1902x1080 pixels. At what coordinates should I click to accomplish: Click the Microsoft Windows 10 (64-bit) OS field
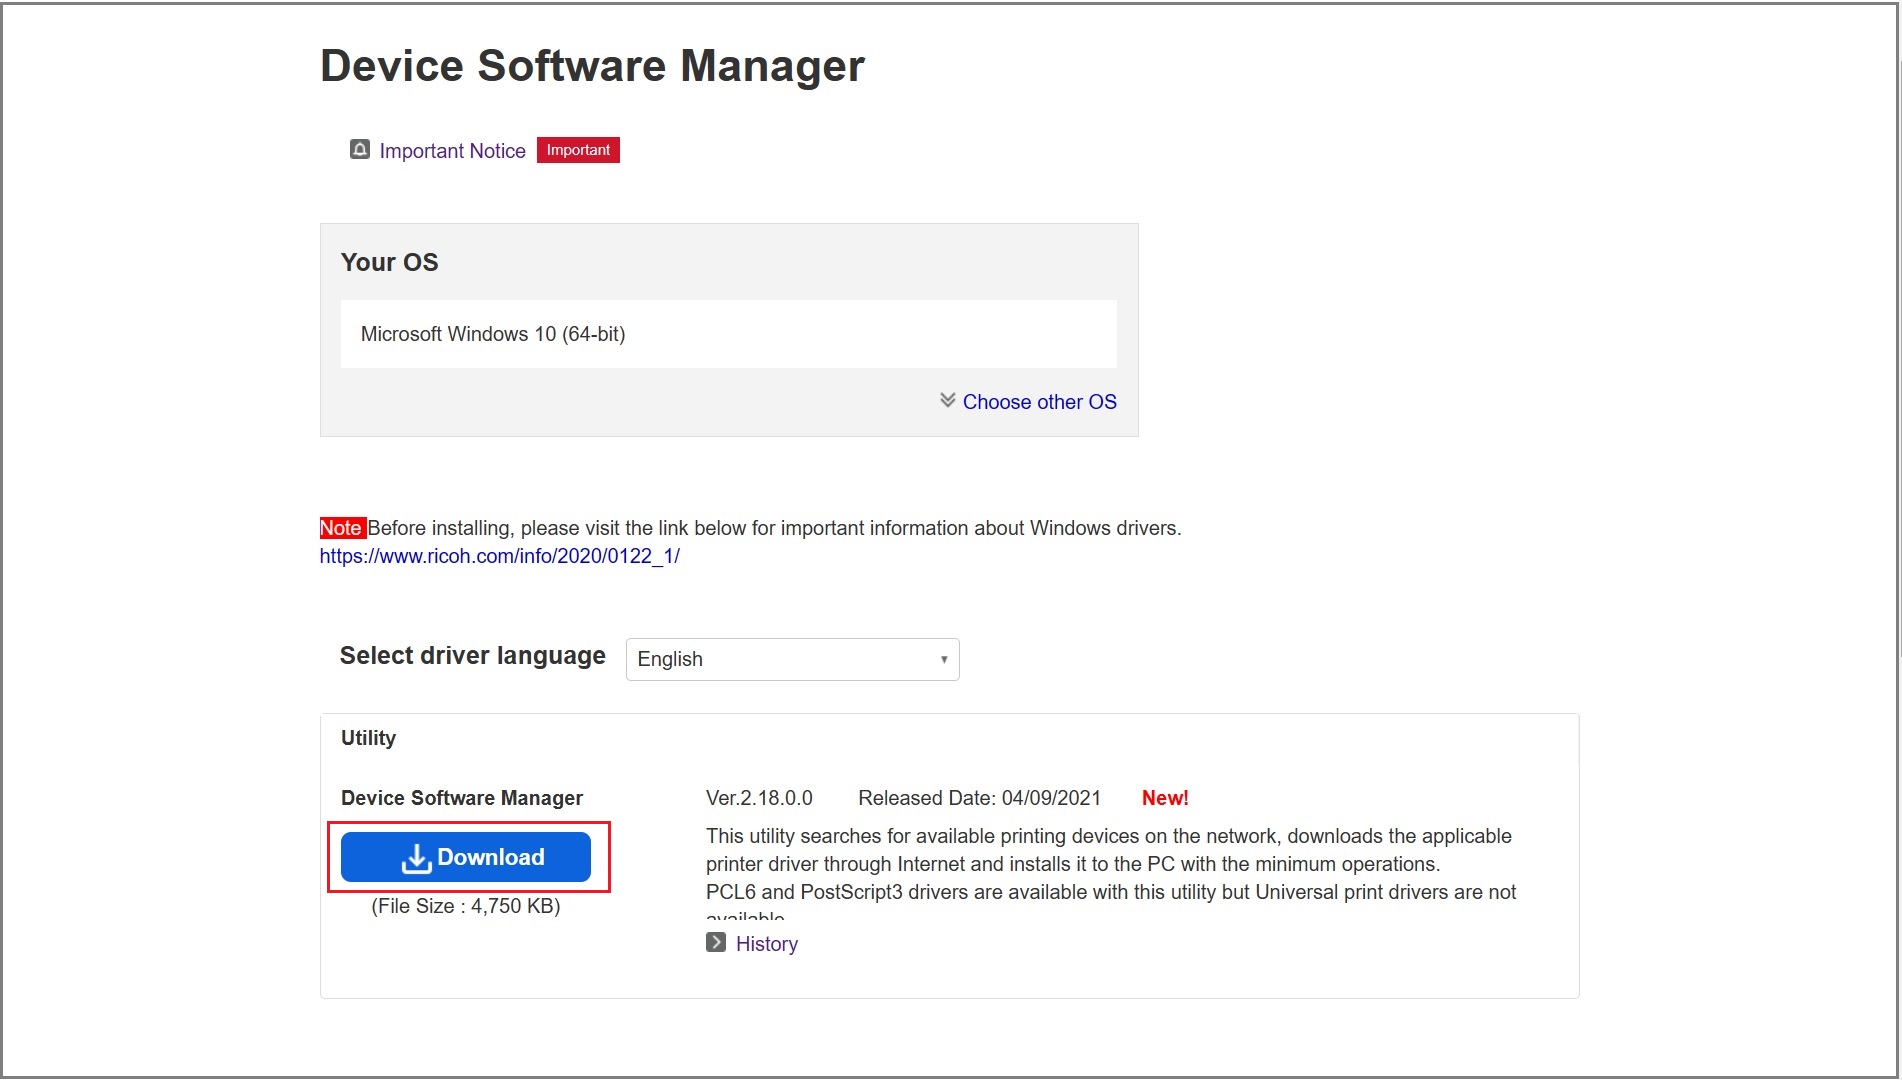coord(728,333)
